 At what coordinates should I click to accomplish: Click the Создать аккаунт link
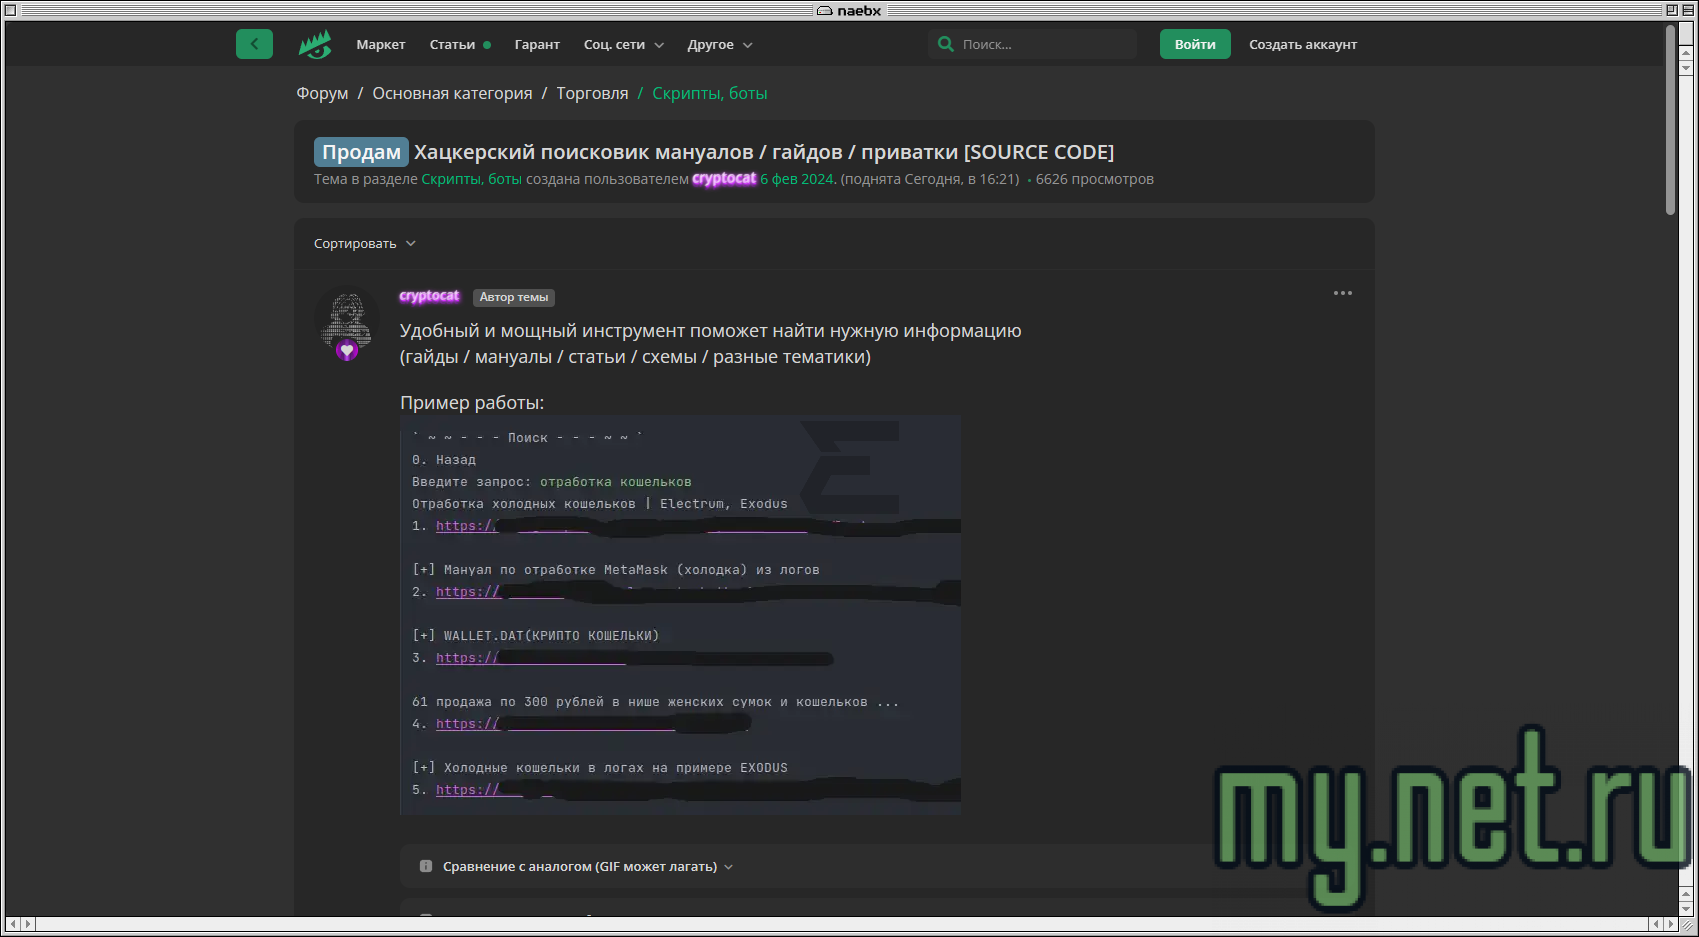[1302, 45]
